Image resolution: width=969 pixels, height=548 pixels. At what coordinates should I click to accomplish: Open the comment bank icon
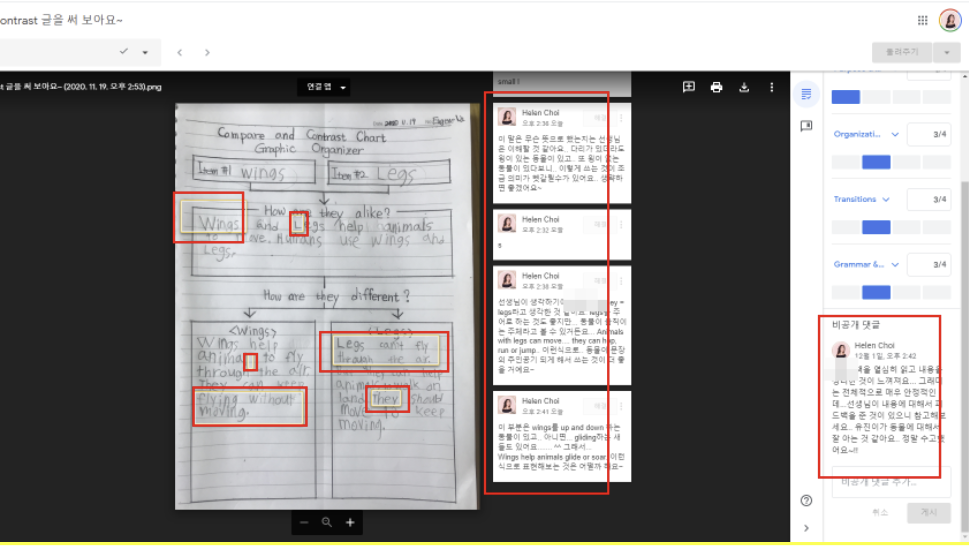(806, 126)
